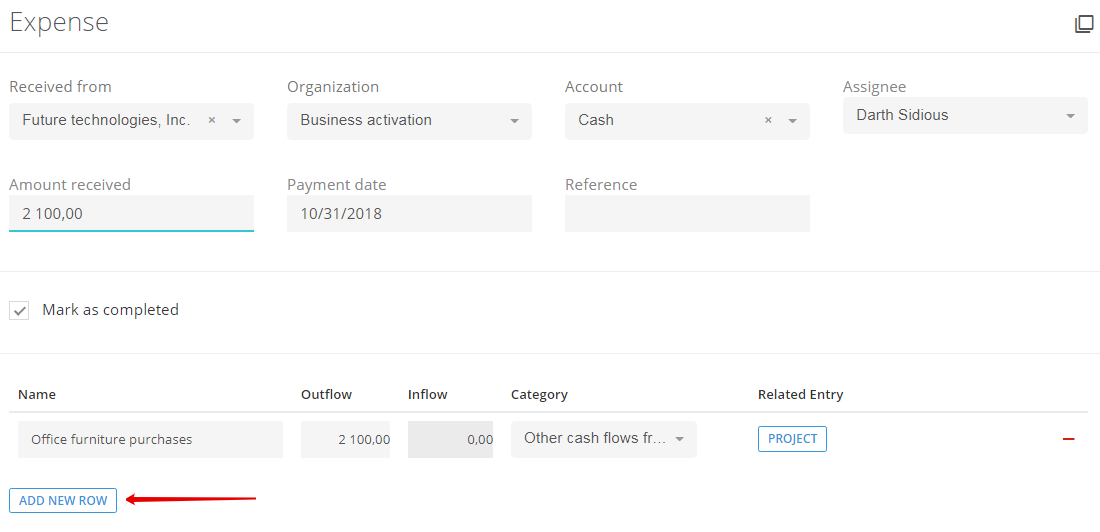
Task: Focus the Amount received input field
Action: pyautogui.click(x=131, y=213)
